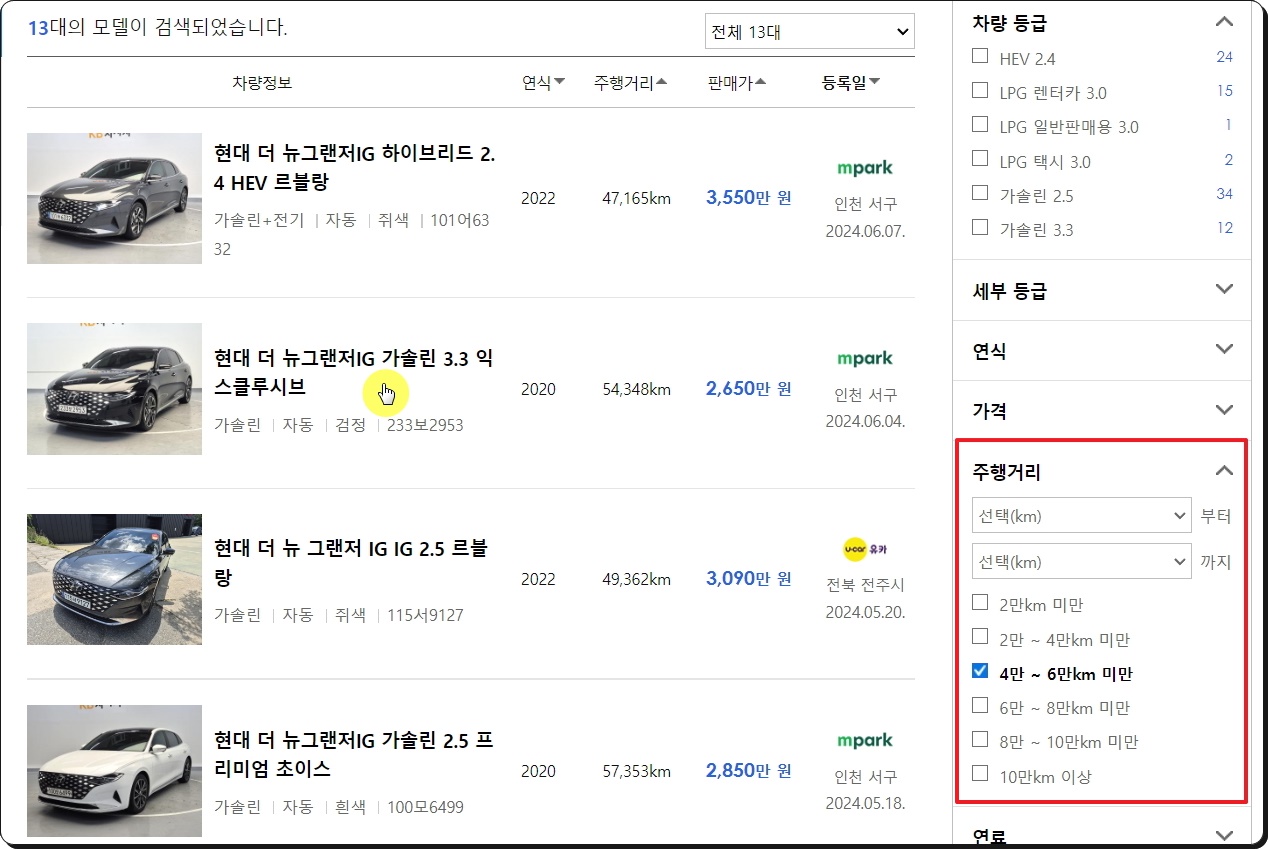The height and width of the screenshot is (849, 1268).
Task: Open the 선택(km) 까지 mileage dropdown
Action: tap(1081, 562)
